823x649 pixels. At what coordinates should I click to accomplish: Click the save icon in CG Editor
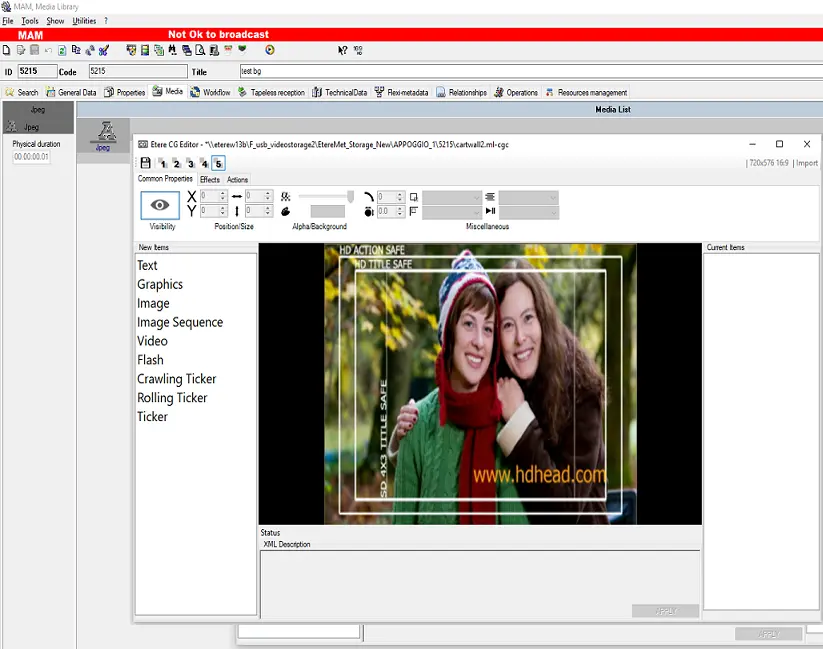click(146, 163)
